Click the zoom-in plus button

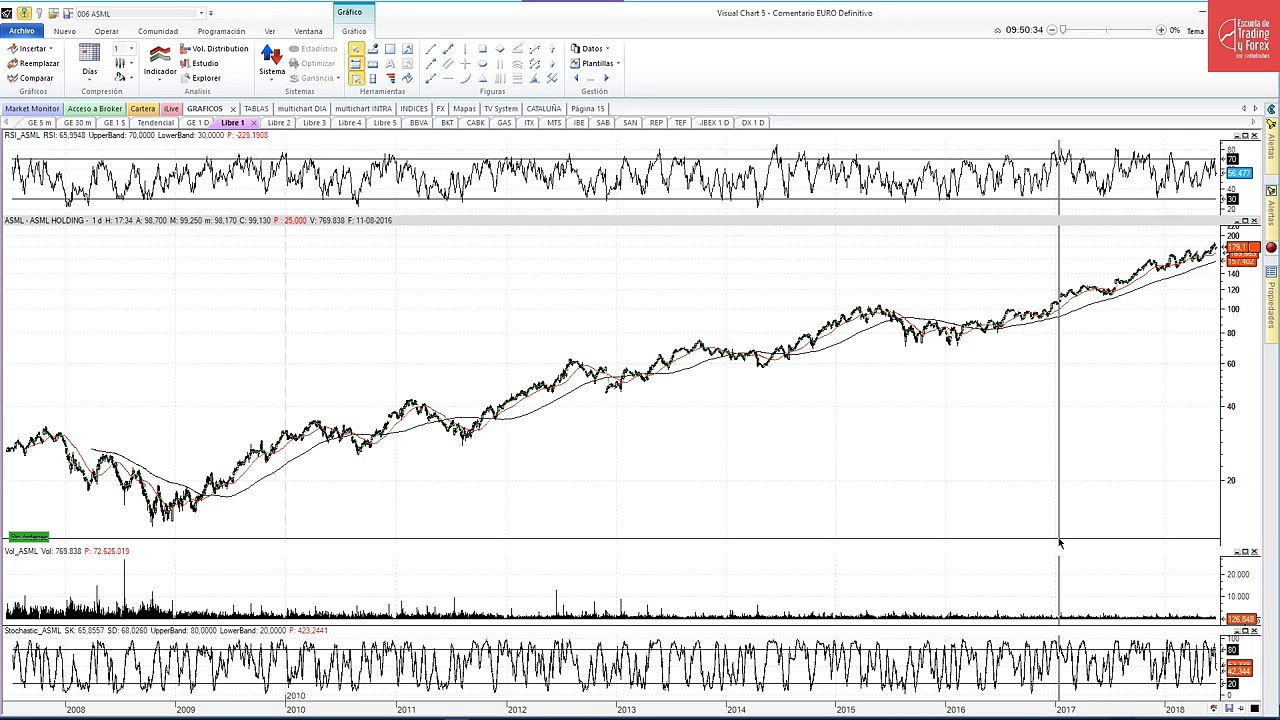tap(1159, 30)
